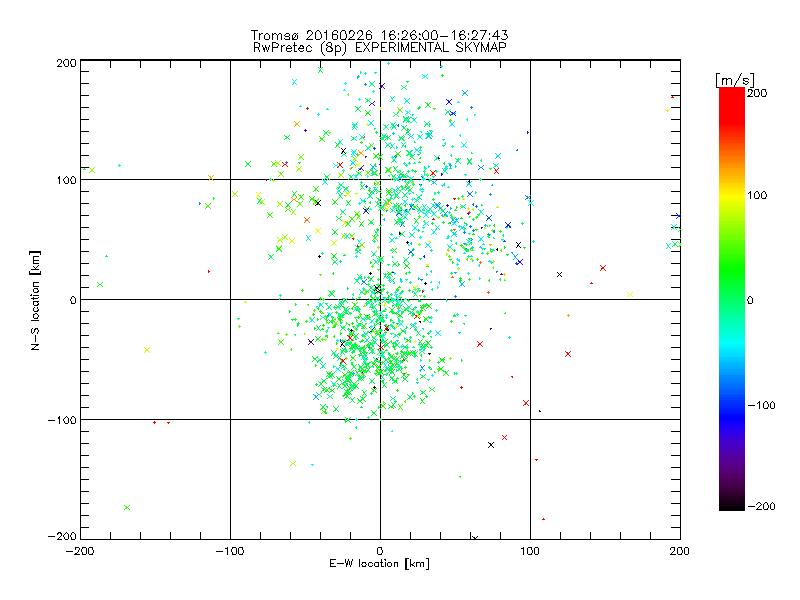Click the x-axis tick label '-200'
Image resolution: width=800 pixels, height=600 pixels.
point(80,551)
